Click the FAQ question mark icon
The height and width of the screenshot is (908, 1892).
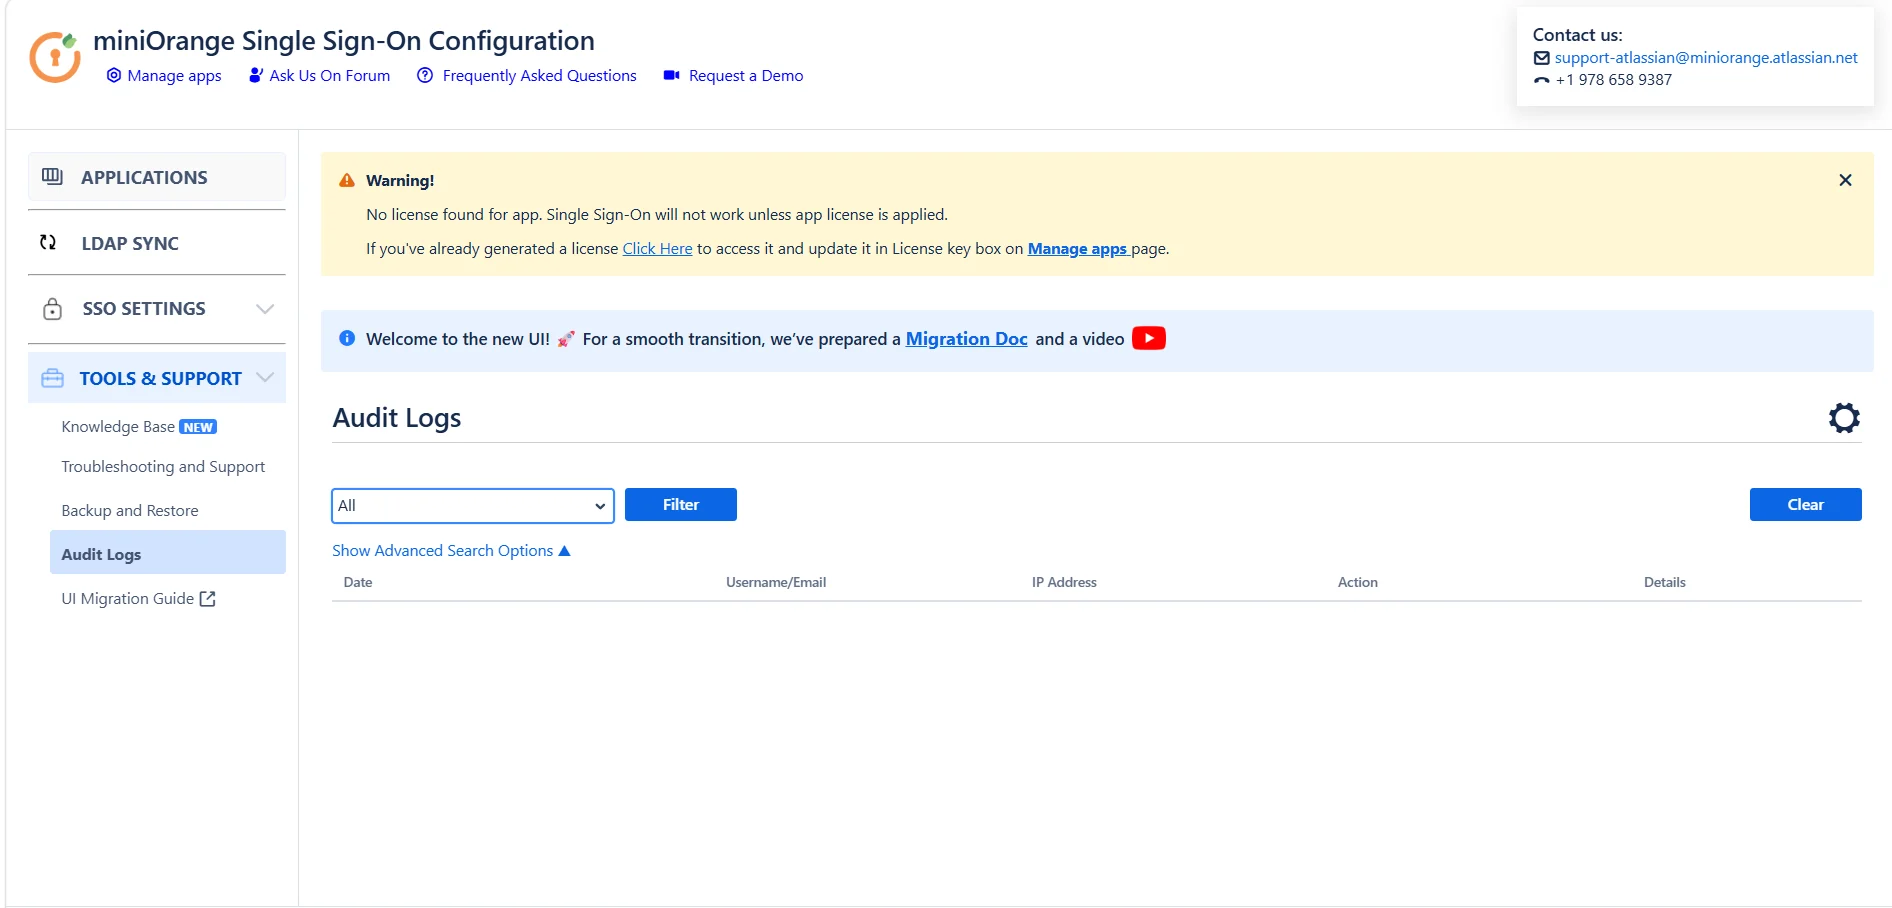pyautogui.click(x=425, y=76)
